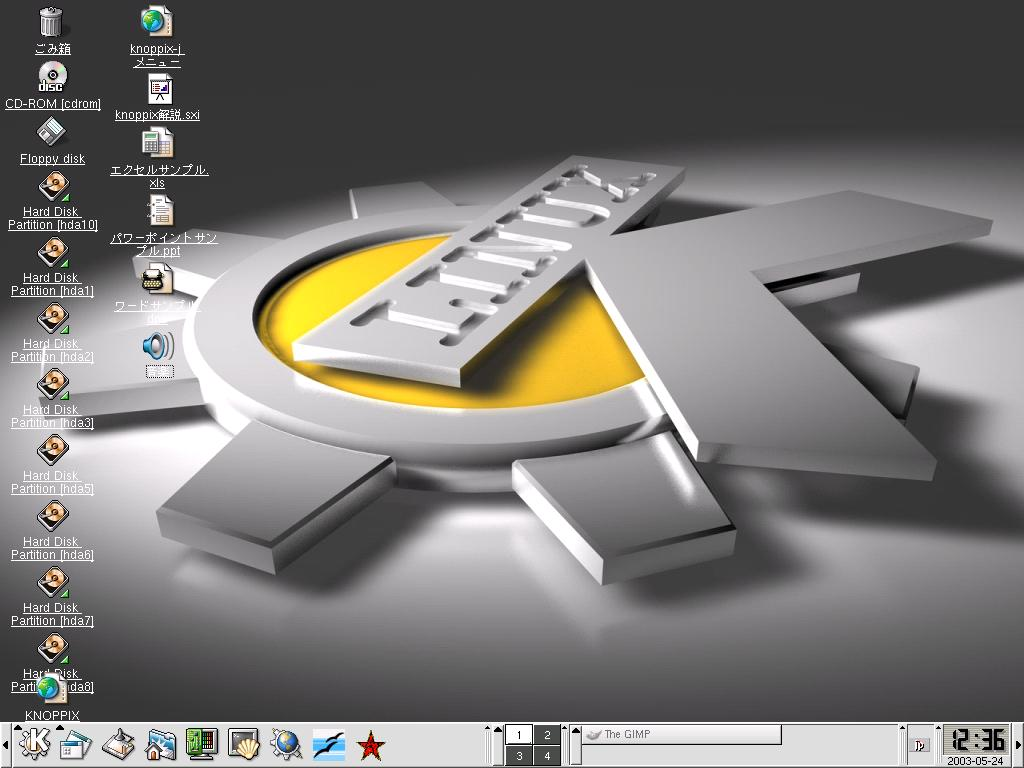Open the trash can desktop icon

click(51, 22)
